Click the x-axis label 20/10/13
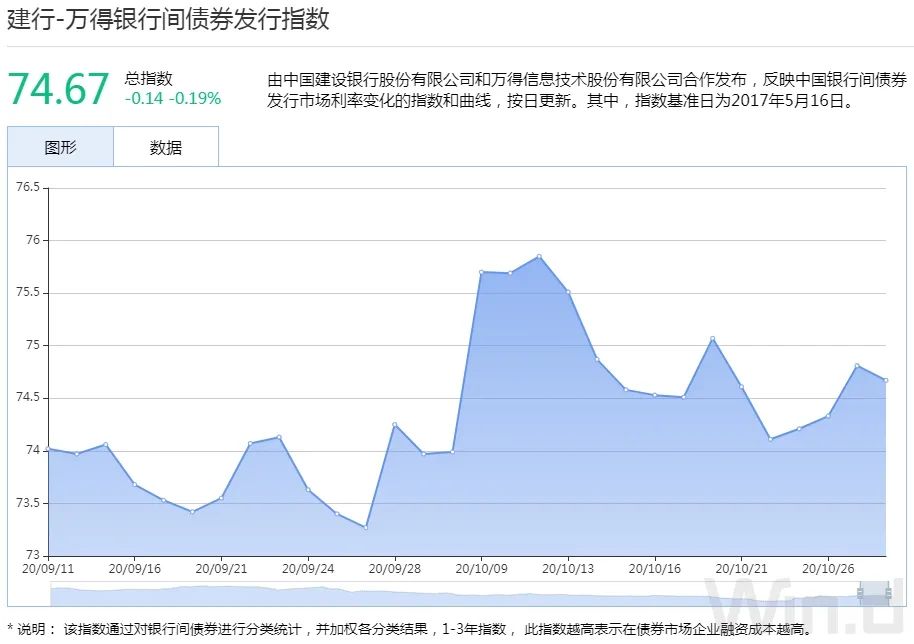 pos(568,568)
